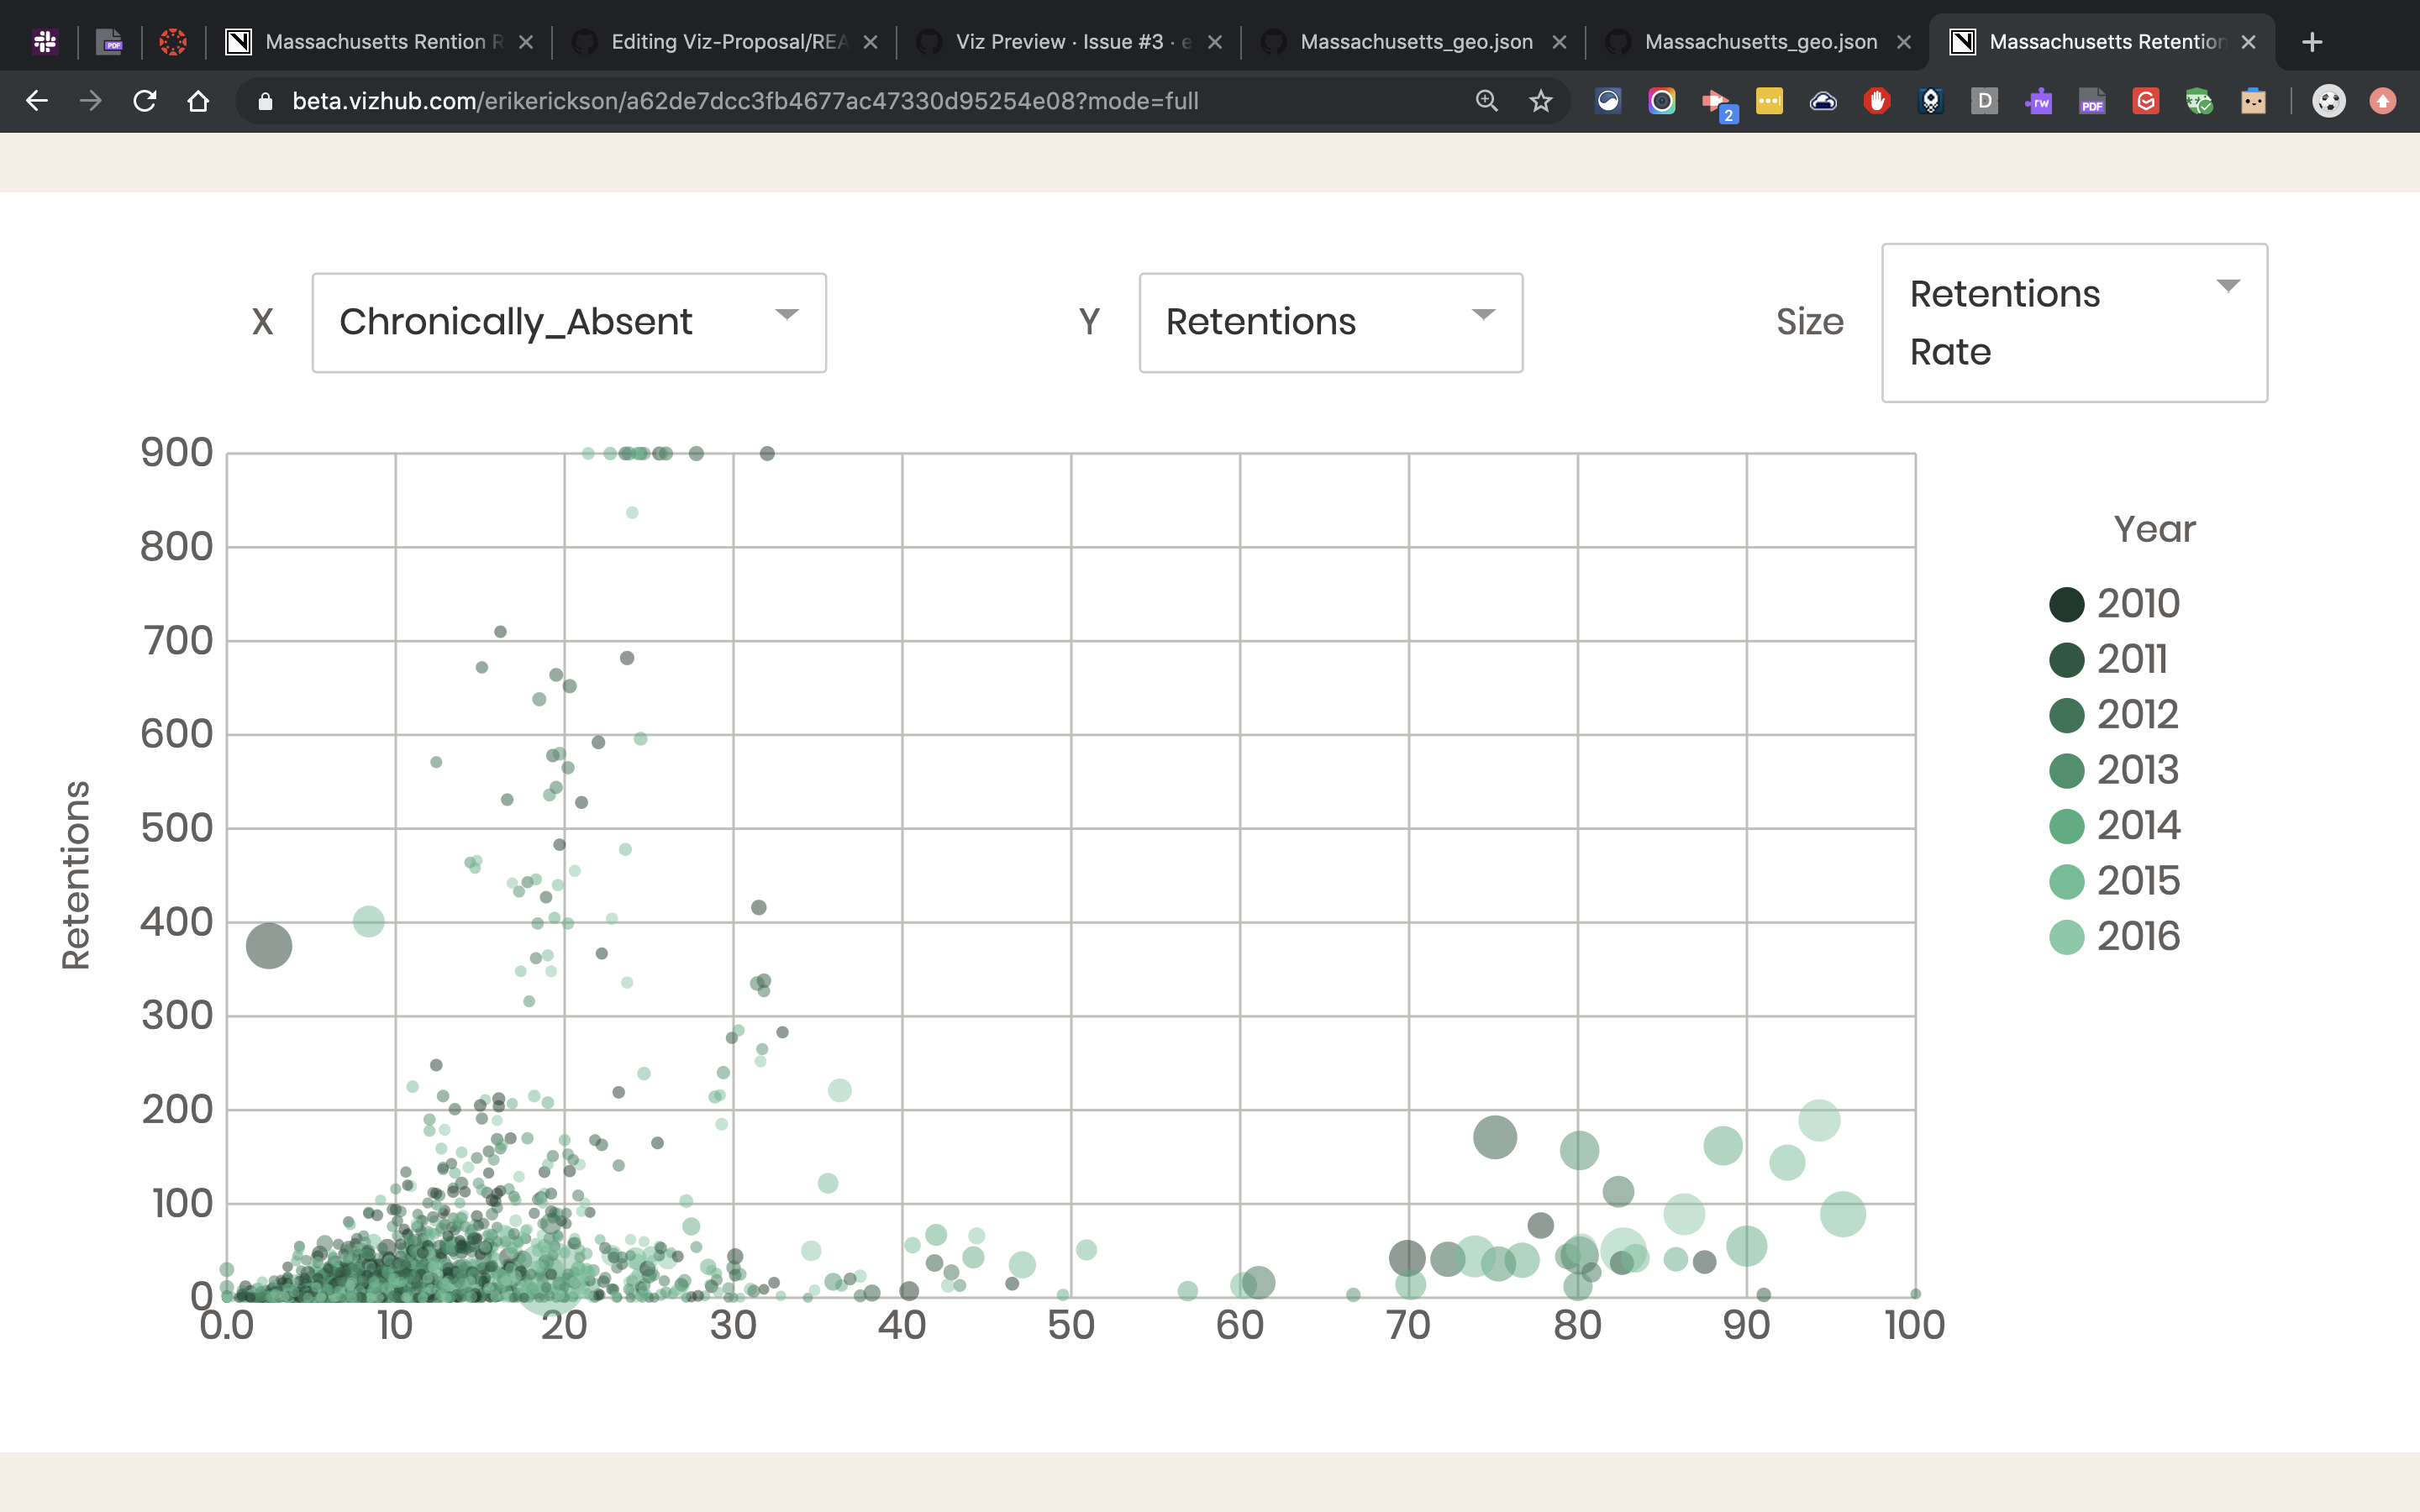
Task: Switch to Massachusetts Rention tab
Action: [379, 42]
